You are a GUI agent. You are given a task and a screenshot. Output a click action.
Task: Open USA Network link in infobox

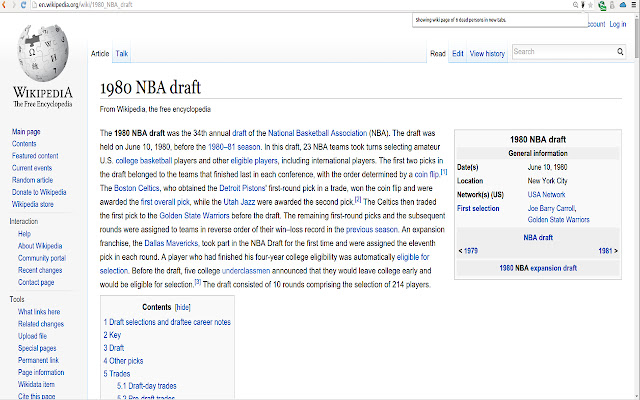pyautogui.click(x=546, y=195)
